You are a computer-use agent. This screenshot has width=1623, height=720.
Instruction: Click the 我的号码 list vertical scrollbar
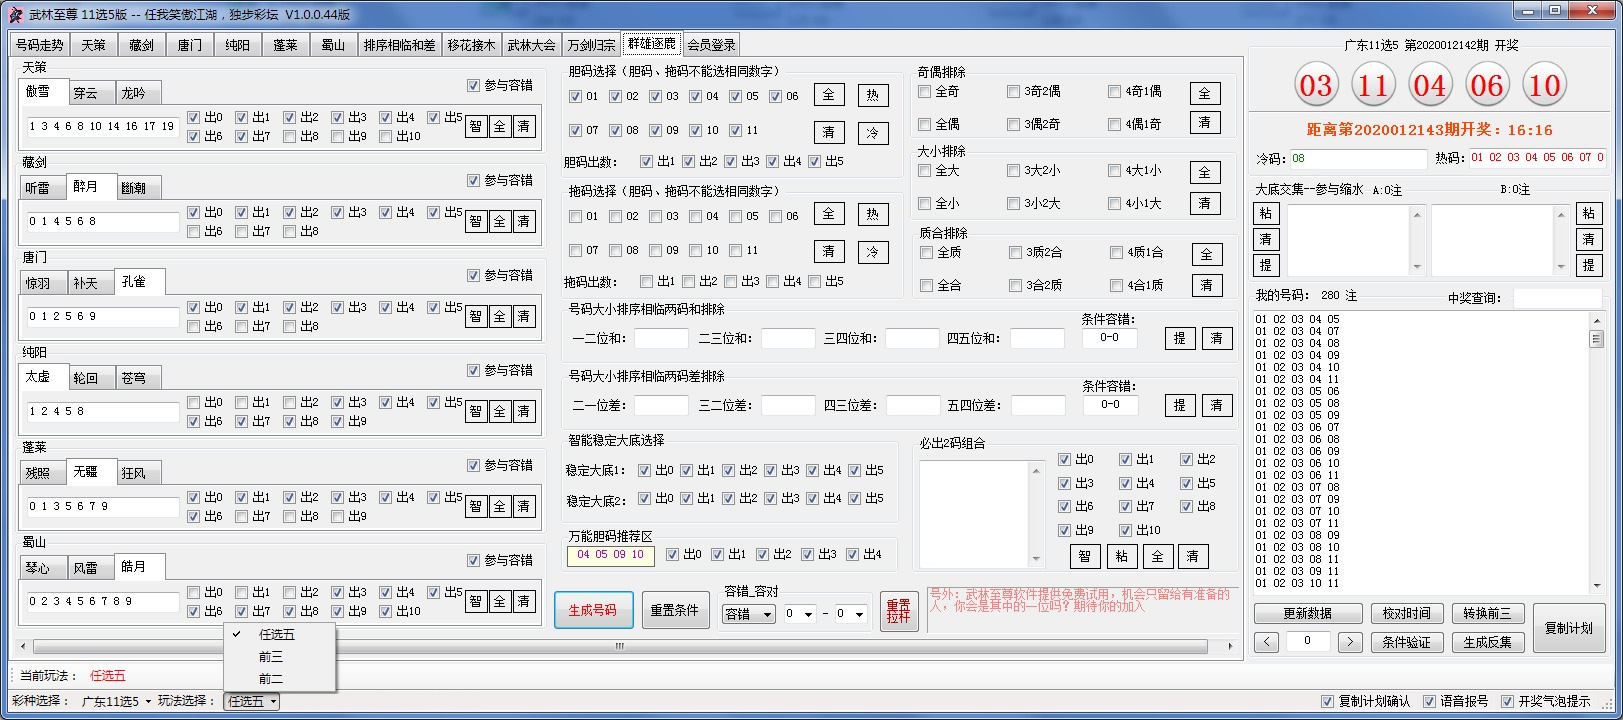coord(1596,450)
